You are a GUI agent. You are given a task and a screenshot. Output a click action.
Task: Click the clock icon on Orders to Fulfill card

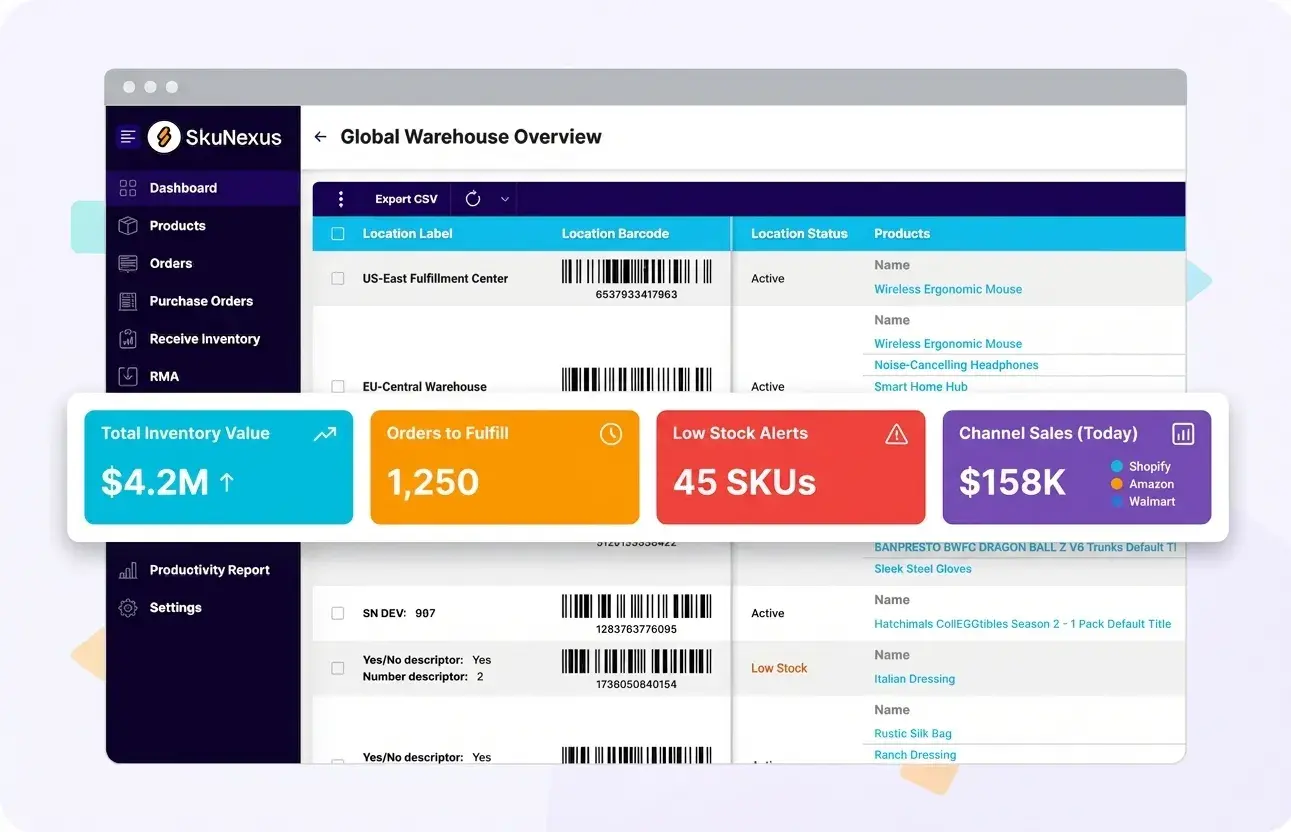(611, 434)
